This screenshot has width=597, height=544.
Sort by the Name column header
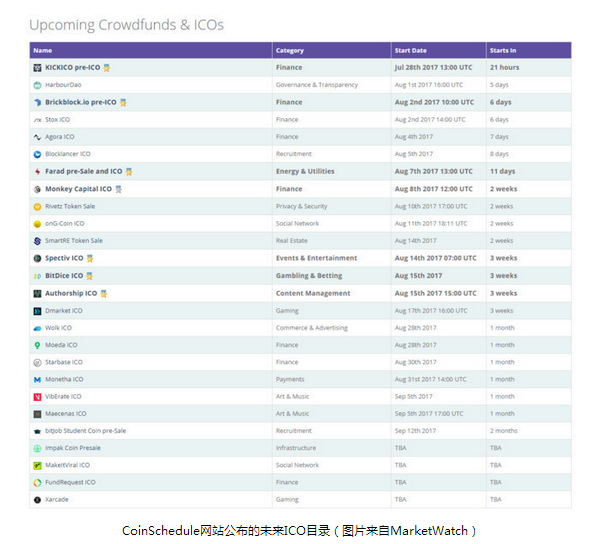(x=151, y=50)
